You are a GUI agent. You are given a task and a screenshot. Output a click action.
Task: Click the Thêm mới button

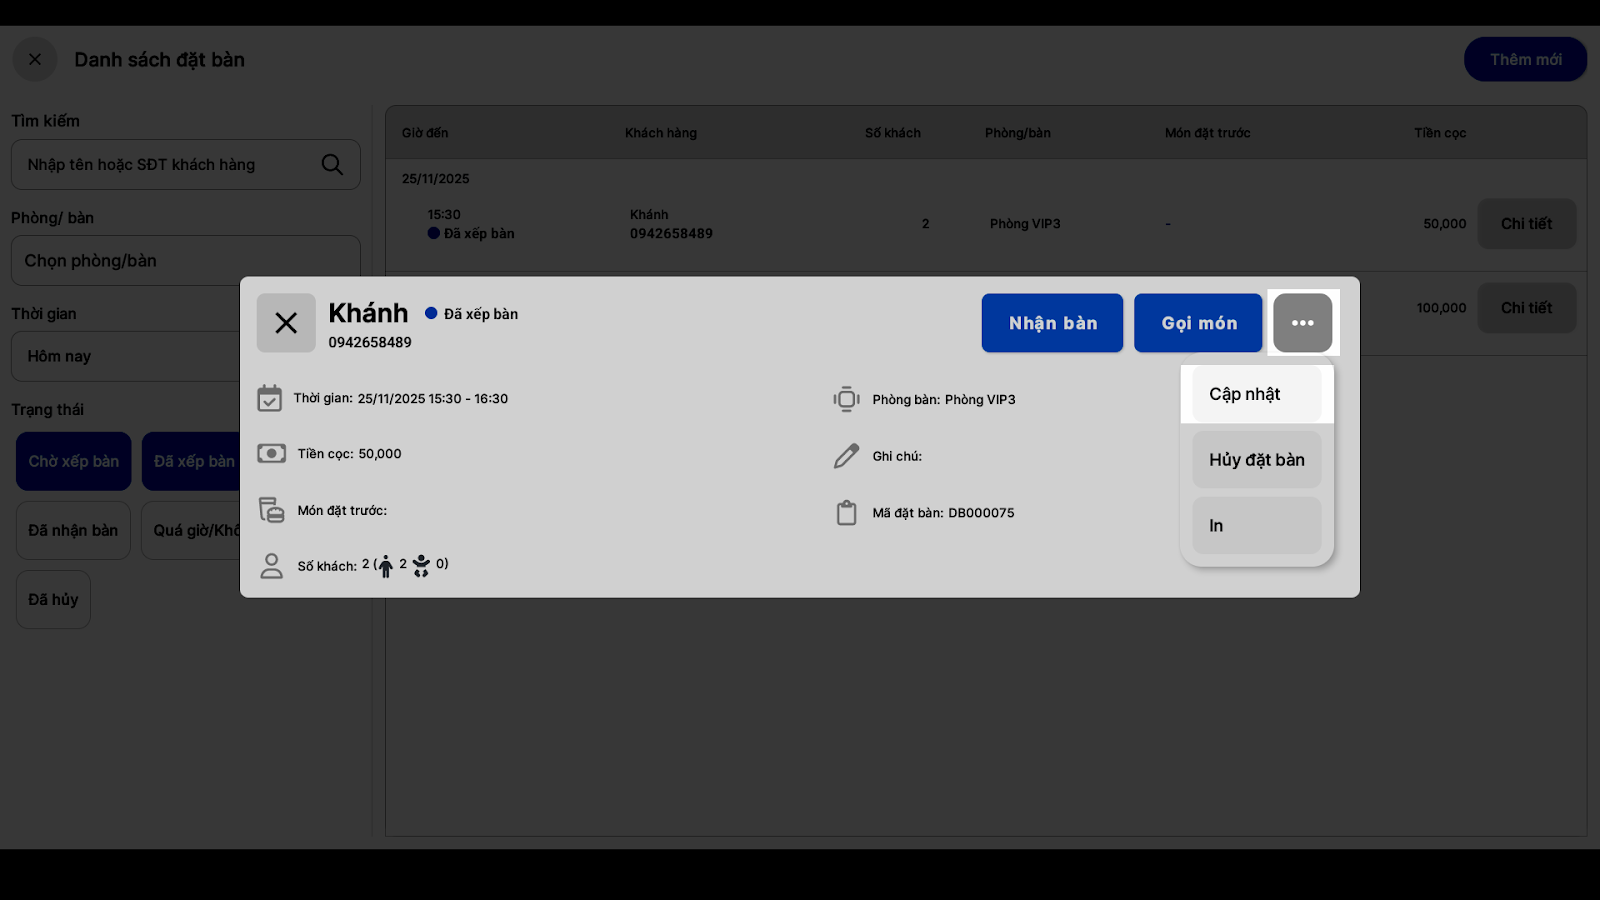pos(1526,60)
